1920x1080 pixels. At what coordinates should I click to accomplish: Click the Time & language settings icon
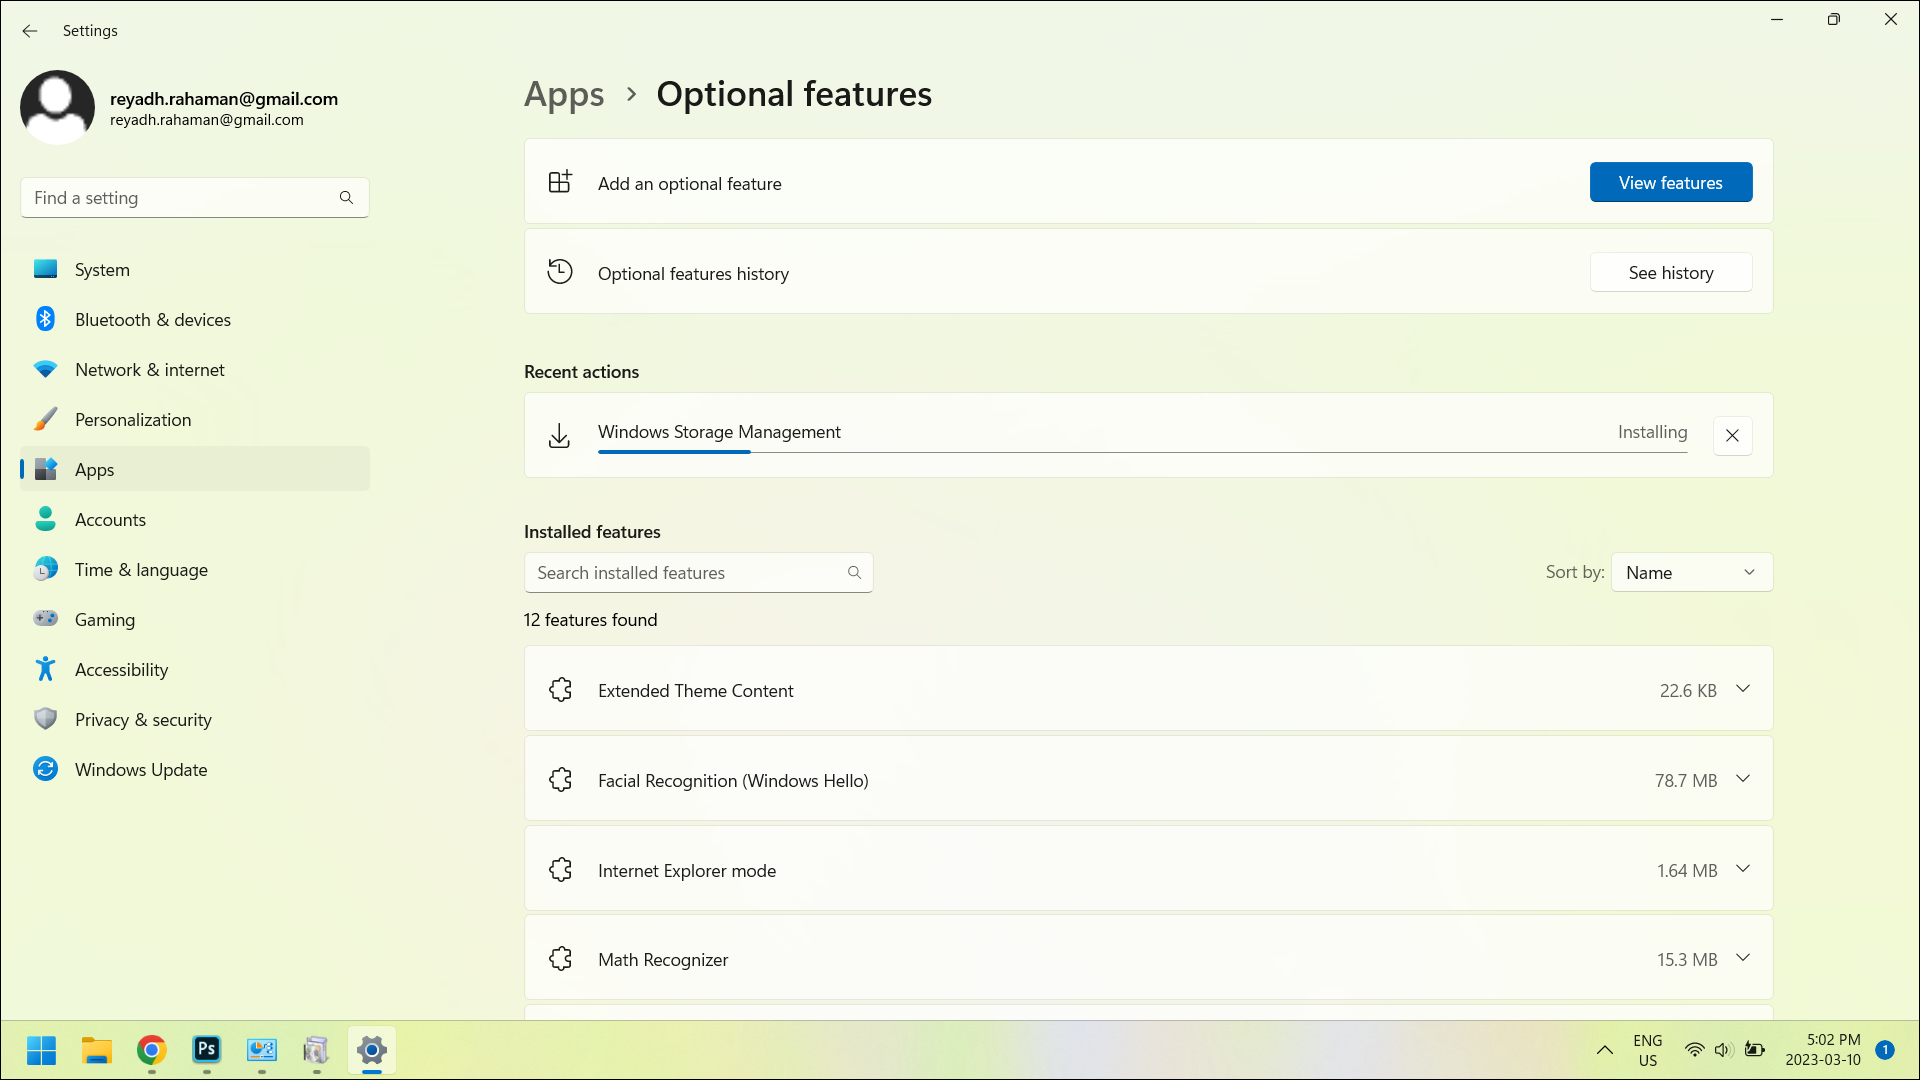point(44,568)
